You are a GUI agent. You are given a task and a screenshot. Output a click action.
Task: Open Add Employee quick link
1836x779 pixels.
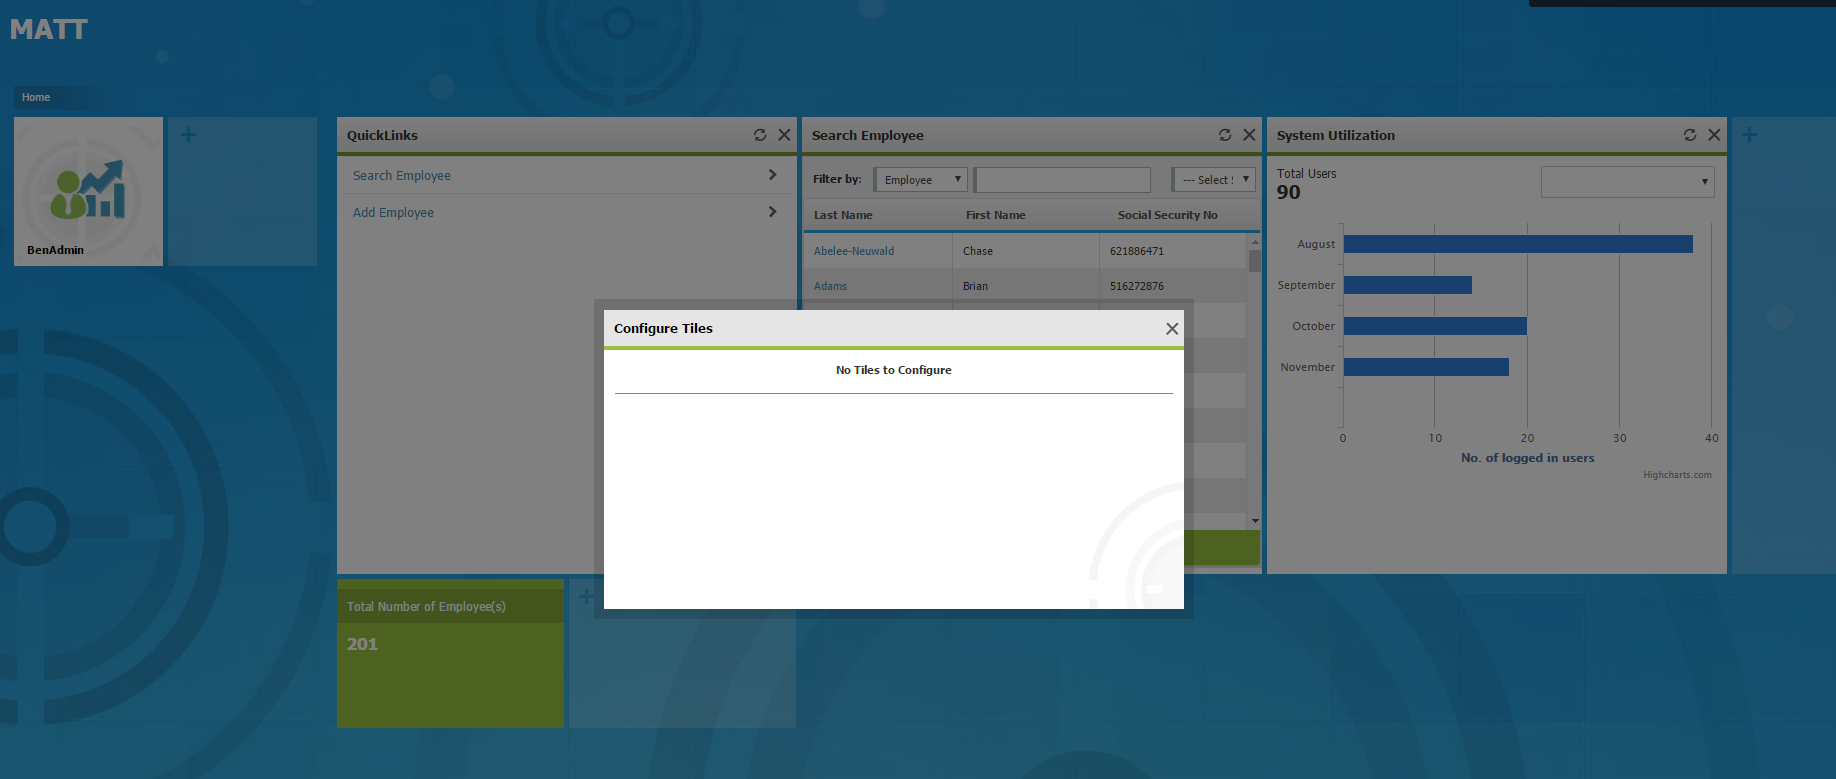pos(393,213)
